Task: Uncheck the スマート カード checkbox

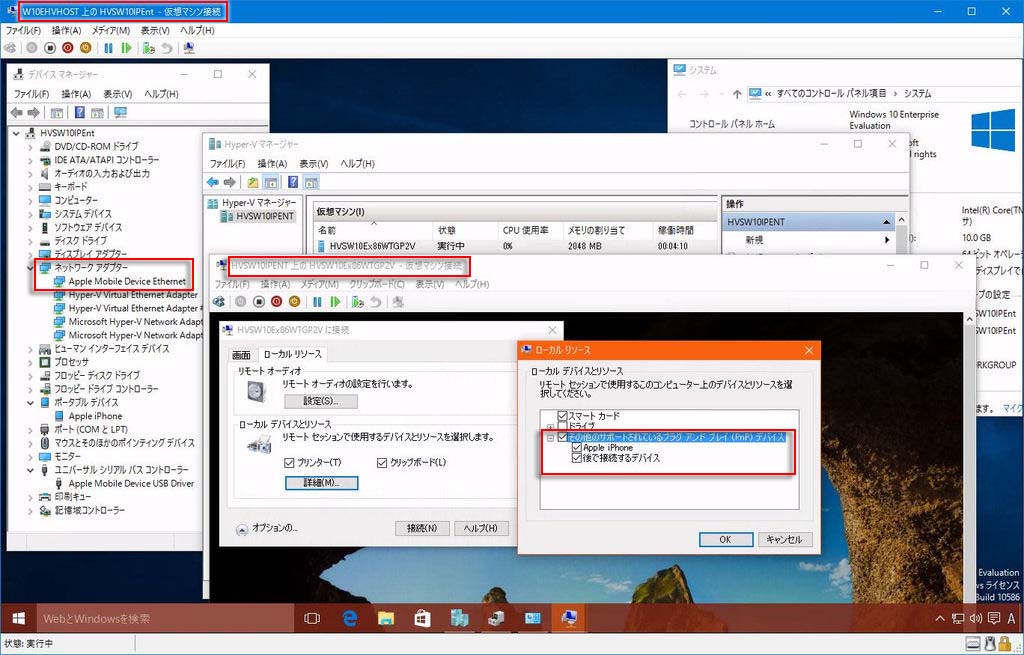Action: (x=562, y=415)
